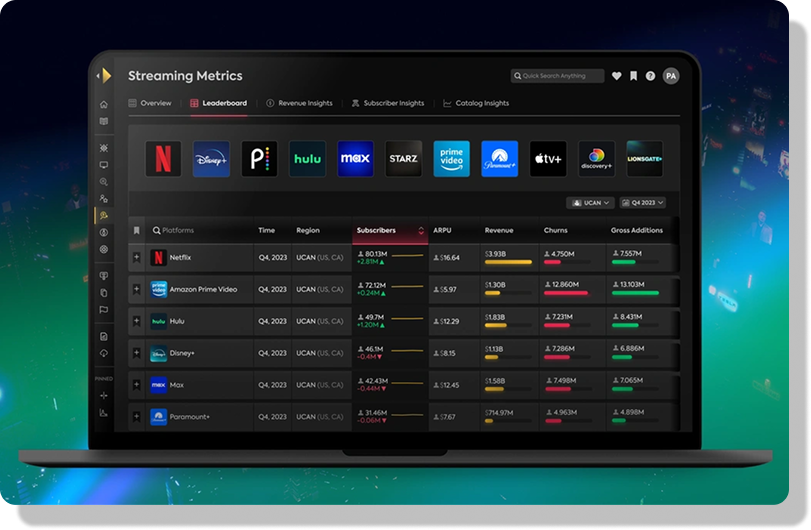Select the STARZ platform tile
The image size is (811, 530).
tap(403, 159)
